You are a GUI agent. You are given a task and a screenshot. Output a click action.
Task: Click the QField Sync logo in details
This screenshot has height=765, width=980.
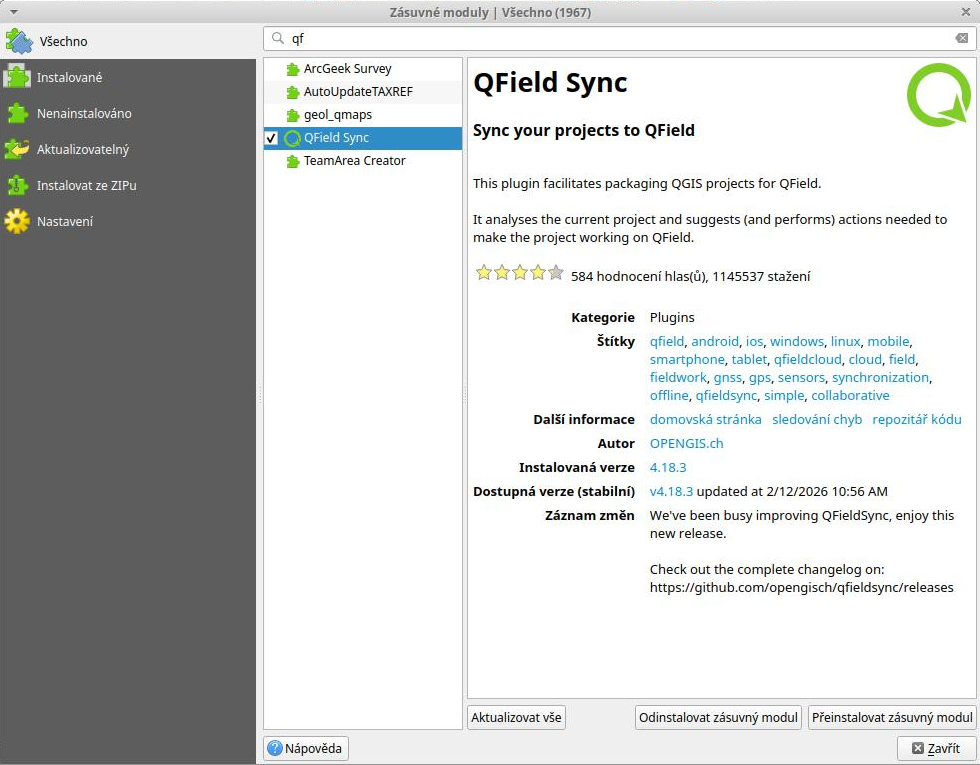[938, 95]
